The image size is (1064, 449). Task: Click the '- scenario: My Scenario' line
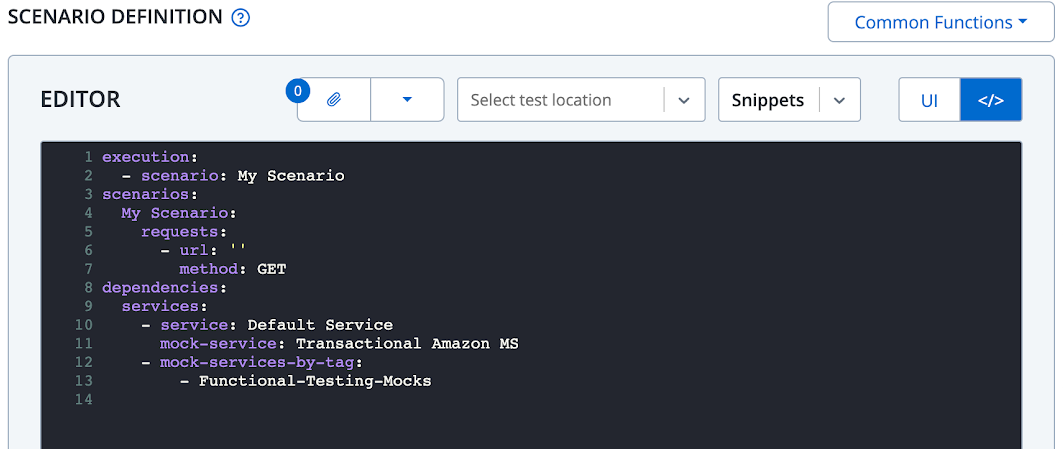point(233,176)
